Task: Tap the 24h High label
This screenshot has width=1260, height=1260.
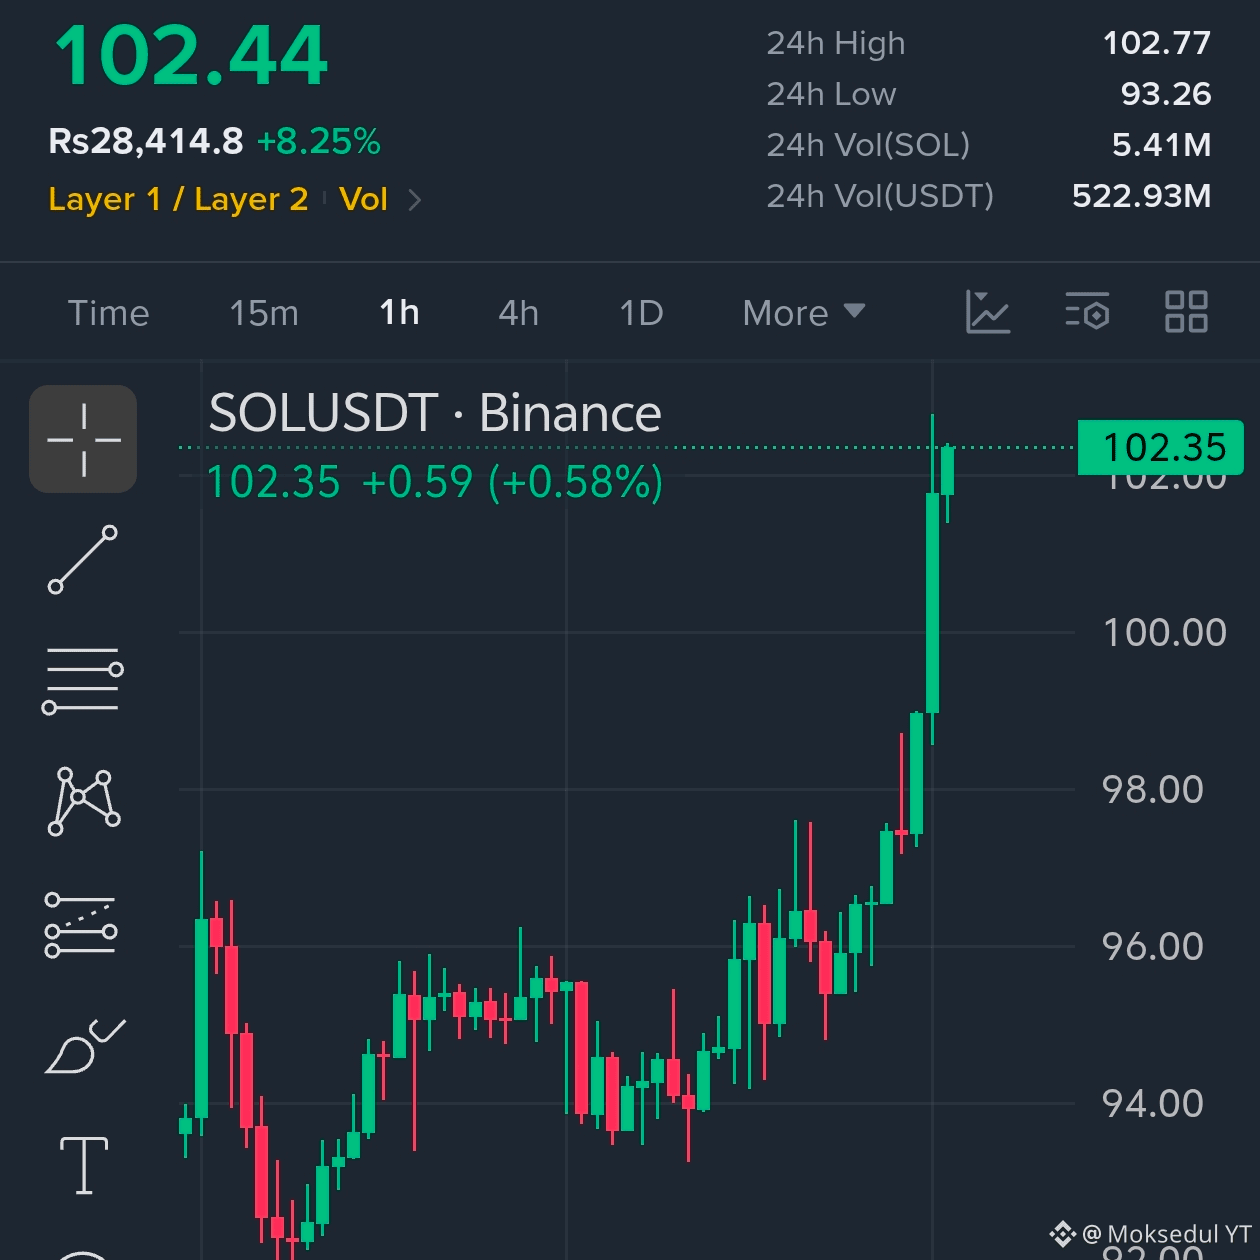Action: pyautogui.click(x=835, y=43)
